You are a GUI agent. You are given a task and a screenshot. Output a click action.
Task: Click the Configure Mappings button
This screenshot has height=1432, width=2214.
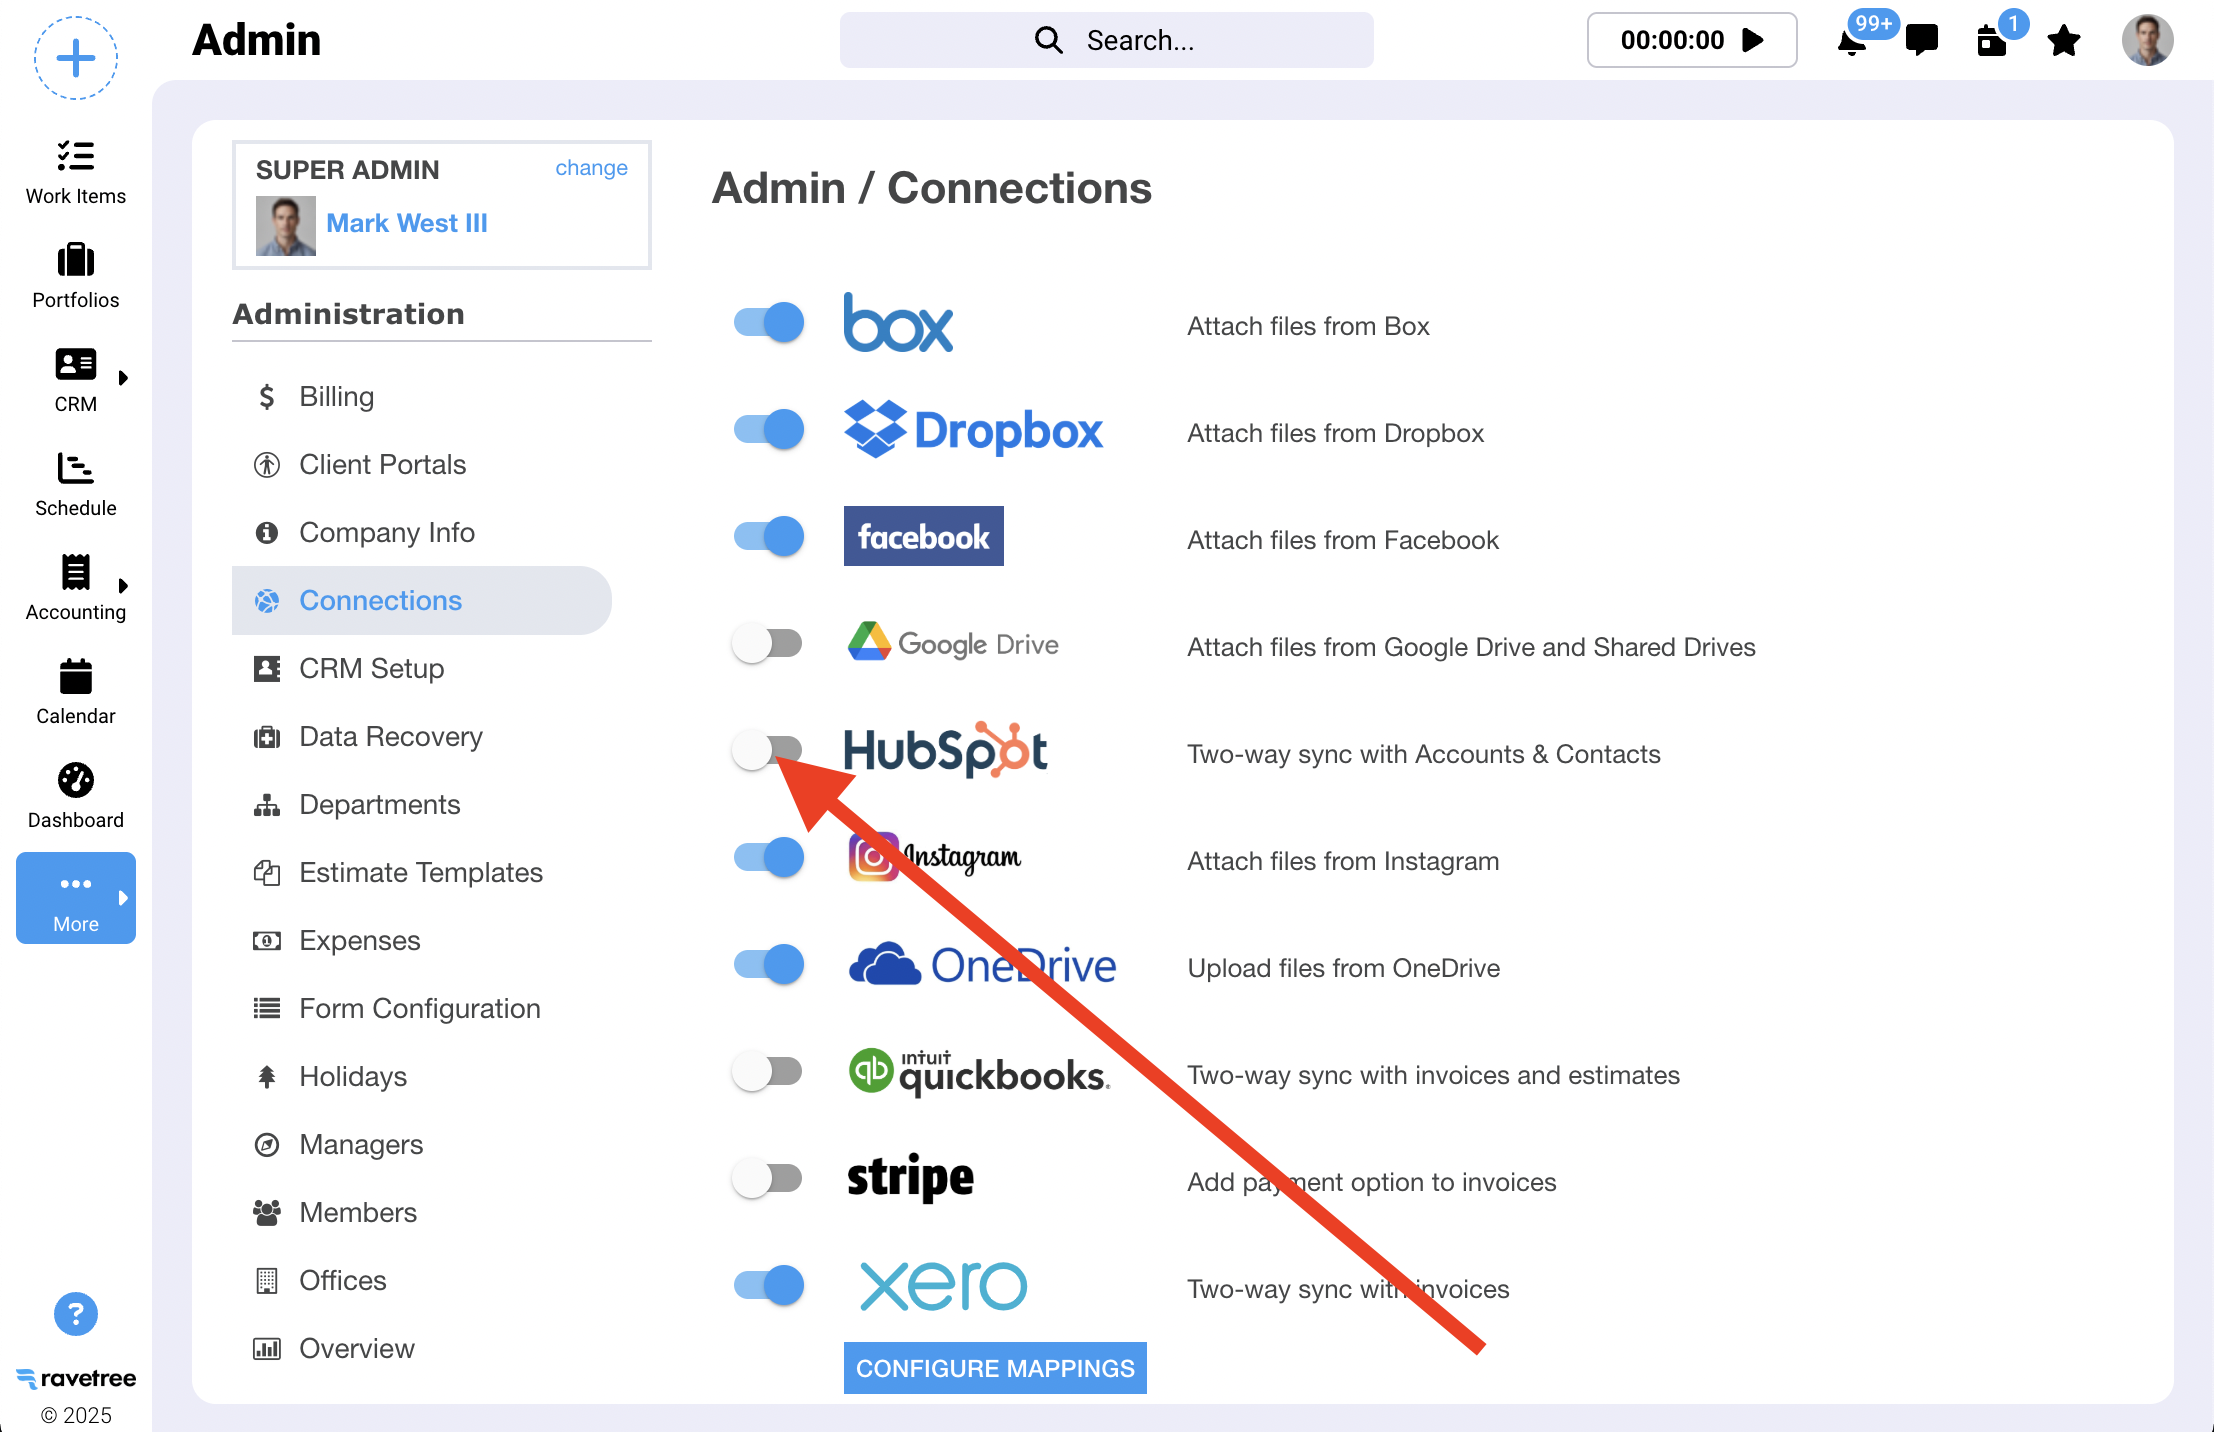click(x=994, y=1368)
